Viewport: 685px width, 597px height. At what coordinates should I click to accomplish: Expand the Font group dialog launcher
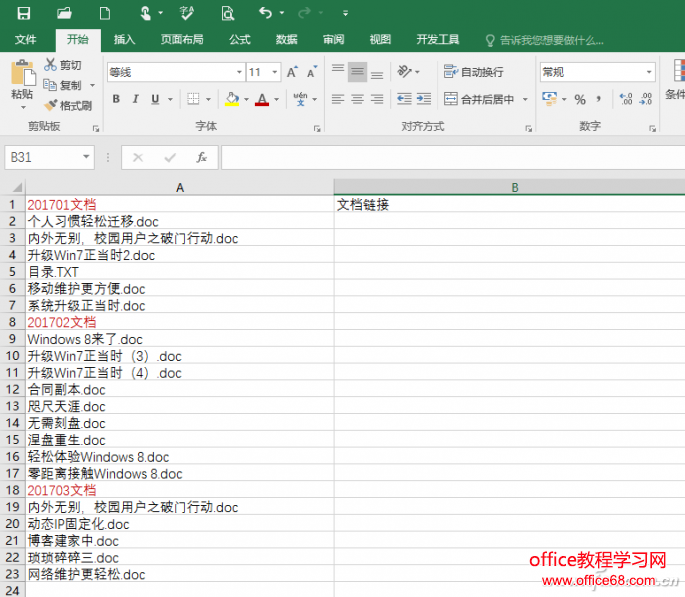(x=317, y=128)
